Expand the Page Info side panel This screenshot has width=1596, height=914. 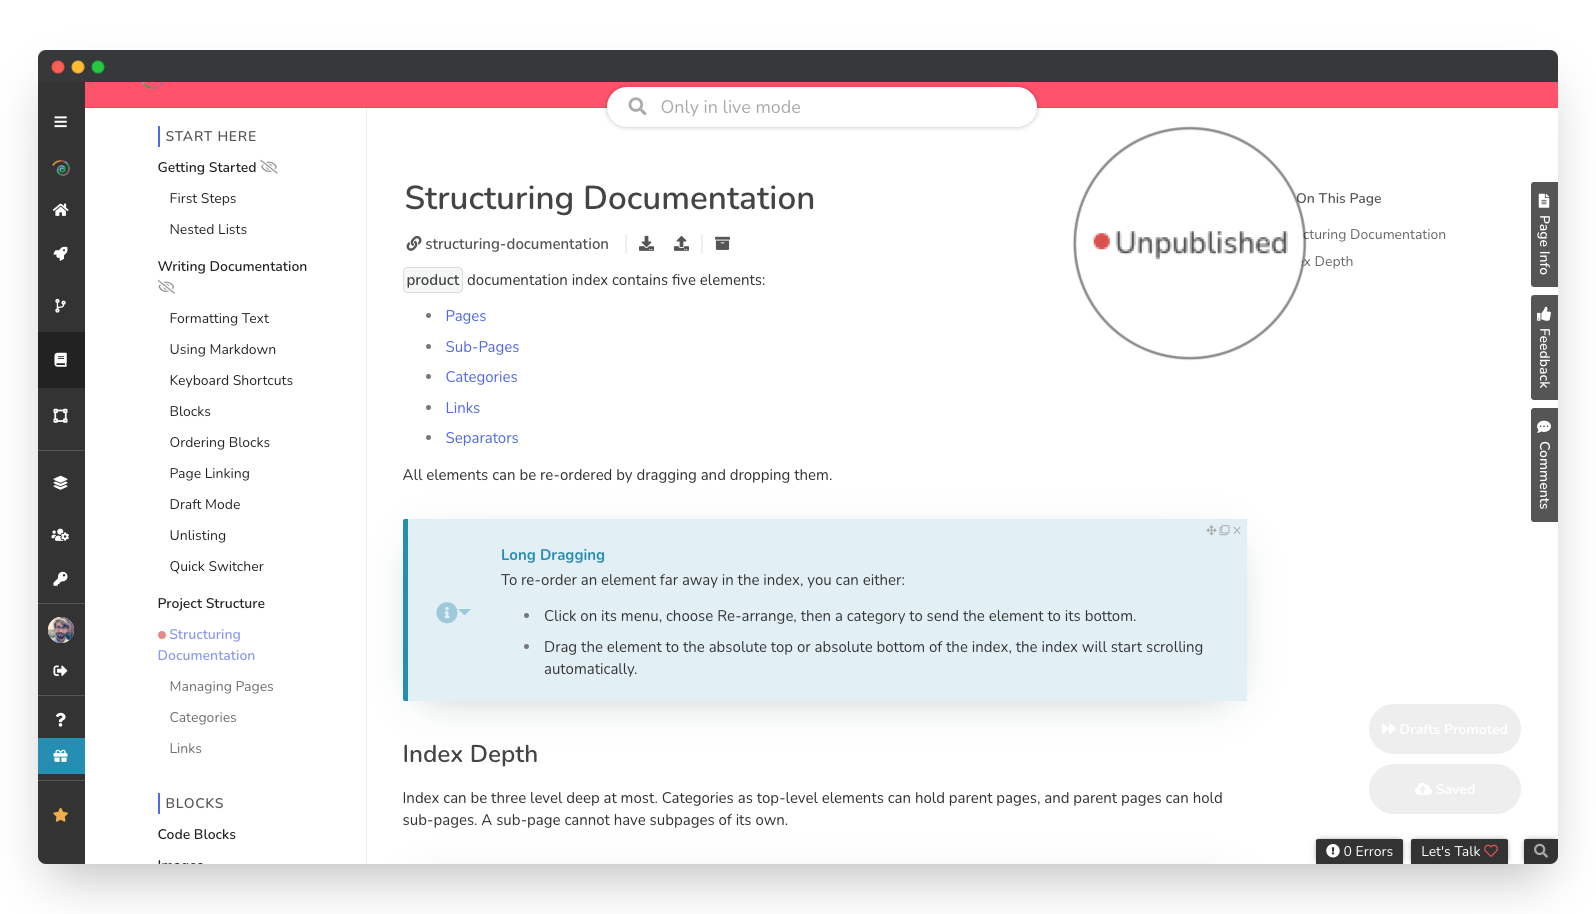(1544, 235)
